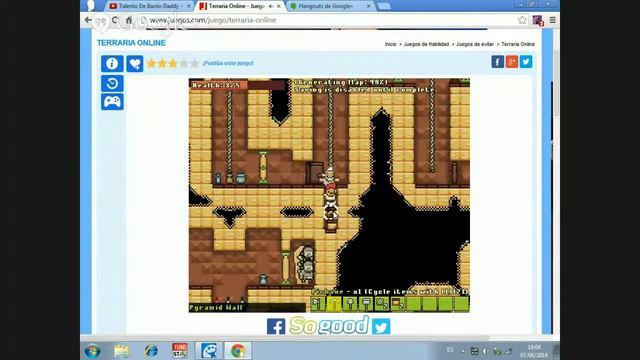This screenshot has width=640, height=360.
Task: Go back with browser back arrow
Action: (88, 20)
